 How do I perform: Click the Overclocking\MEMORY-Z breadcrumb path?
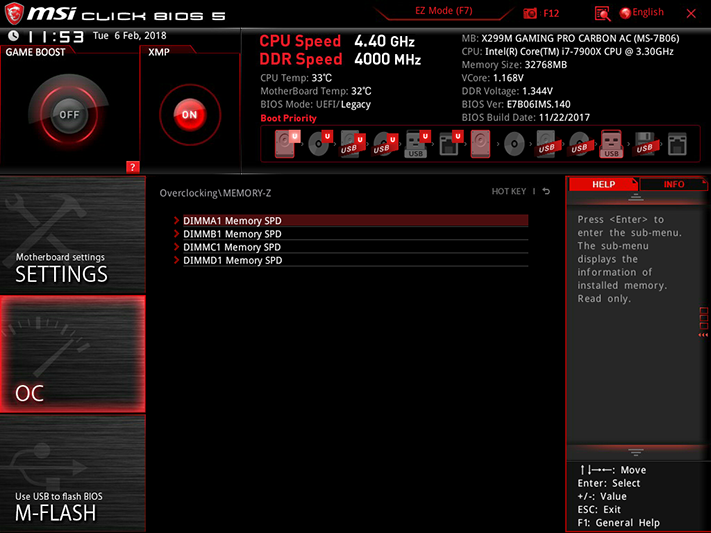[215, 193]
